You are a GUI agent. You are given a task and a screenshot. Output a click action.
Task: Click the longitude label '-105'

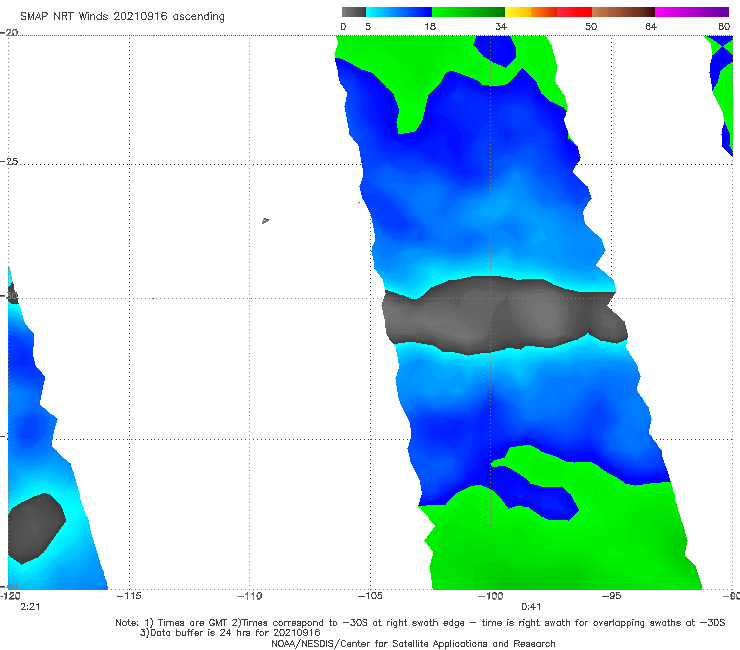370,596
